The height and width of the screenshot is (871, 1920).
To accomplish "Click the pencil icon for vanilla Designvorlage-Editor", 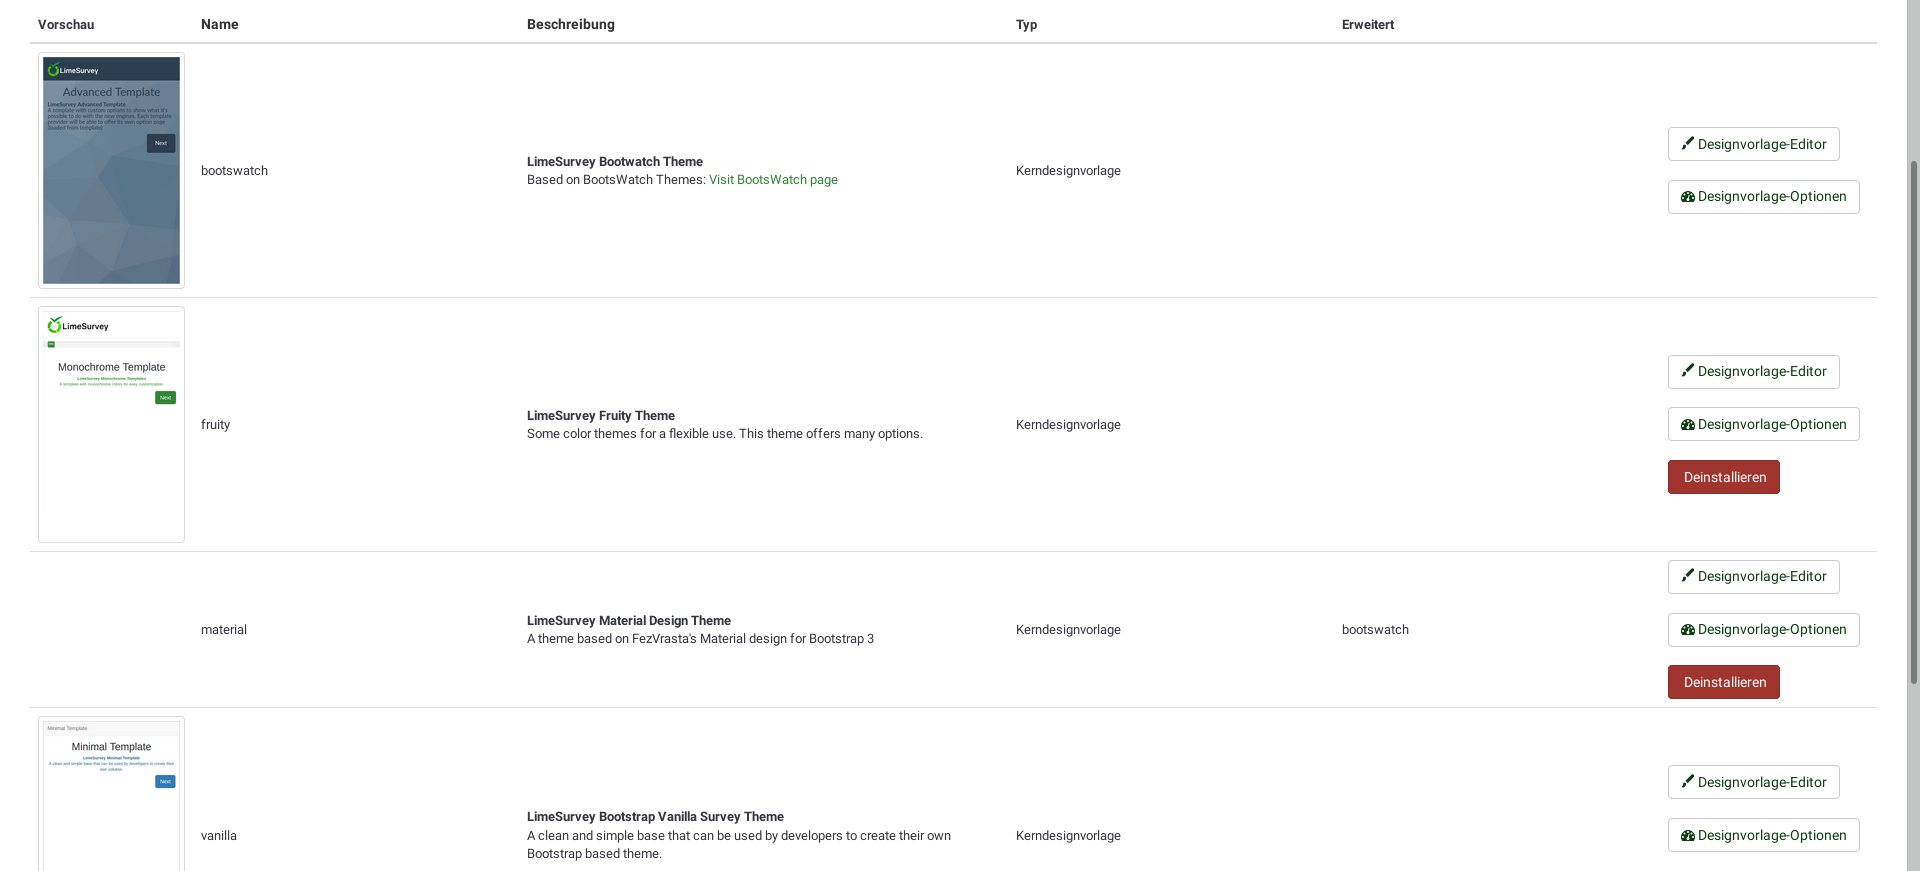I will click(x=1688, y=782).
